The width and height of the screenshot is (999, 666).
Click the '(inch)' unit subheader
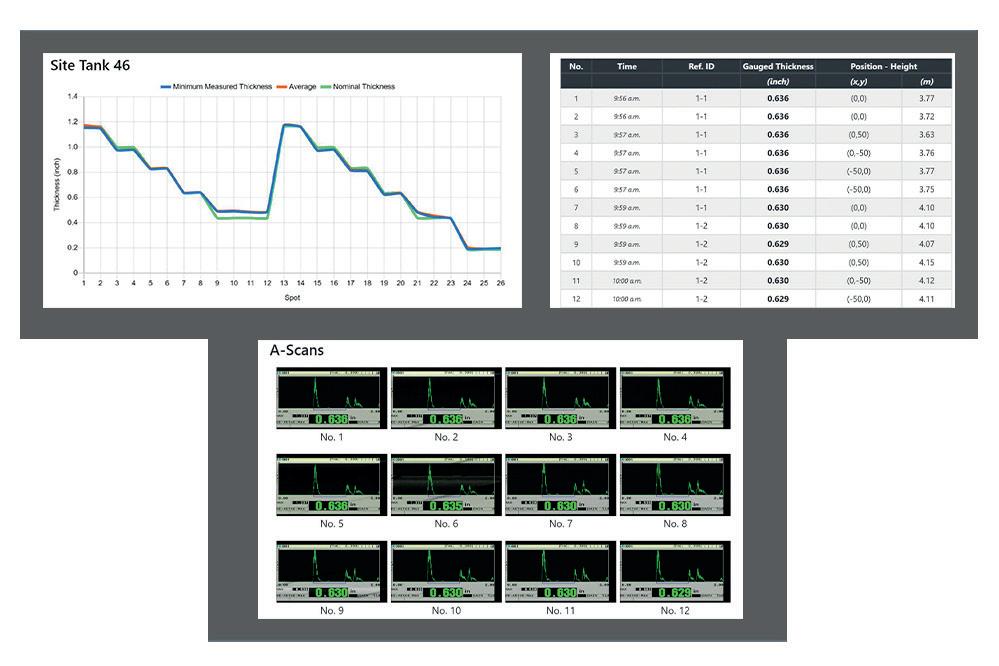click(778, 82)
